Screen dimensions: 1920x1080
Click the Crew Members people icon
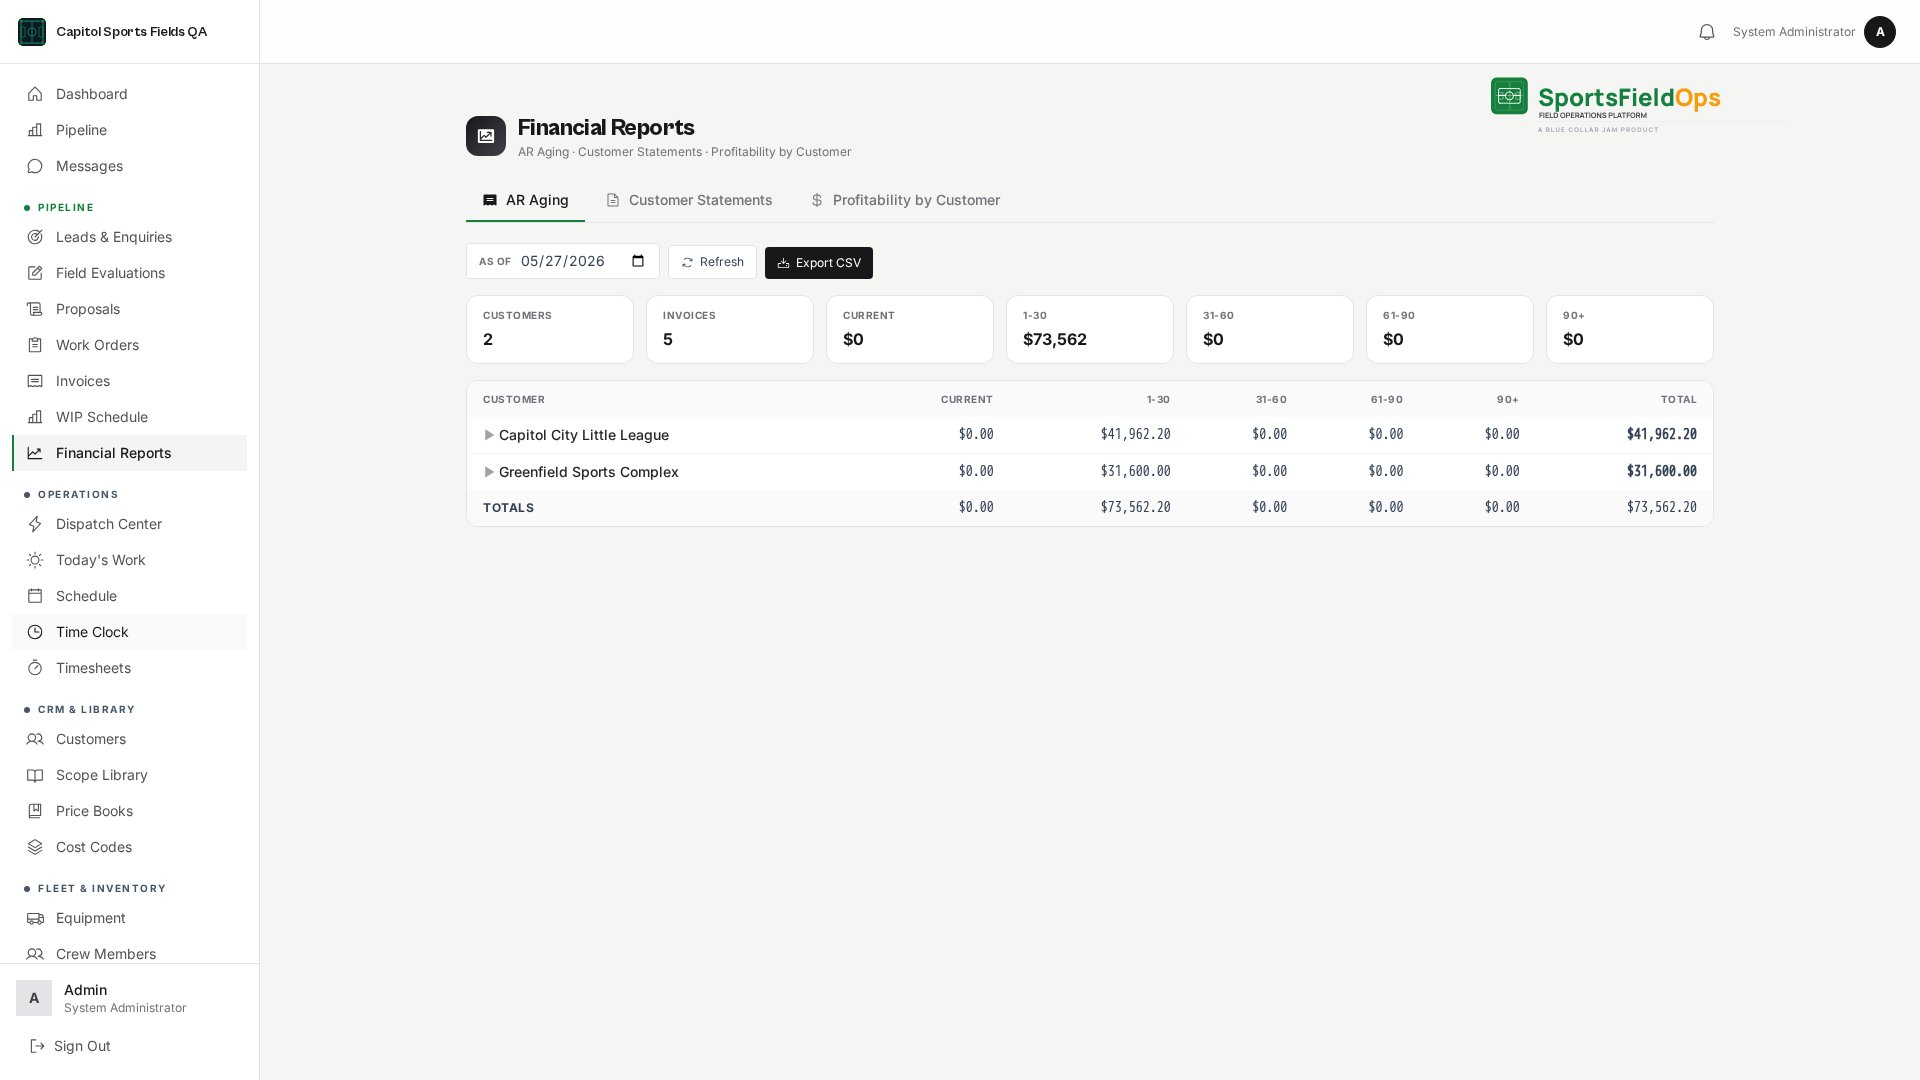(35, 954)
